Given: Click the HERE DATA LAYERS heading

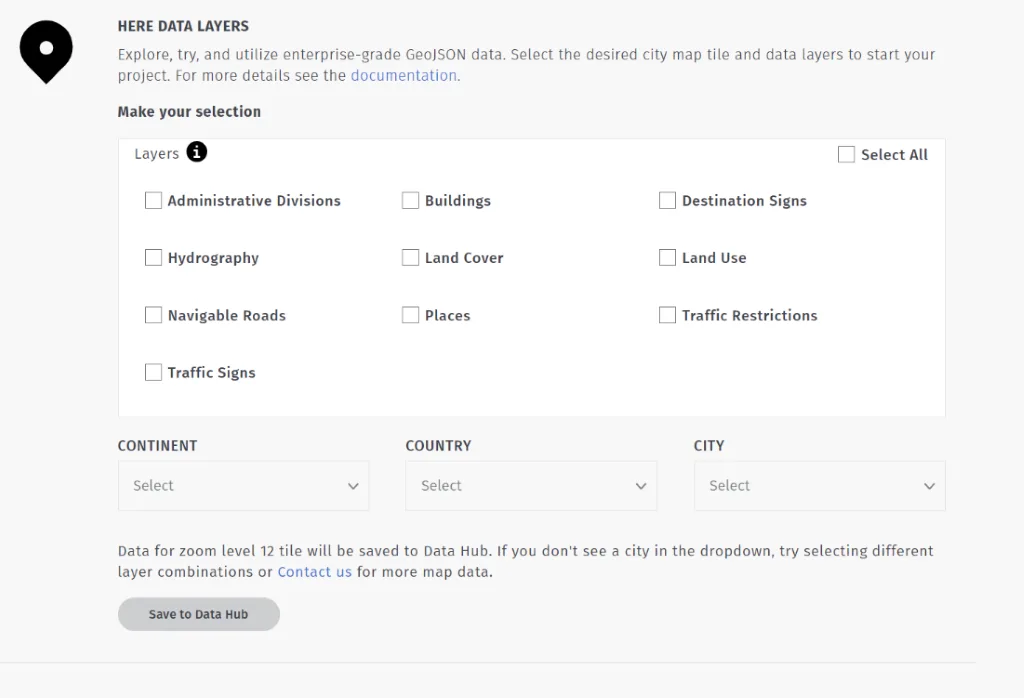Looking at the screenshot, I should pos(184,26).
